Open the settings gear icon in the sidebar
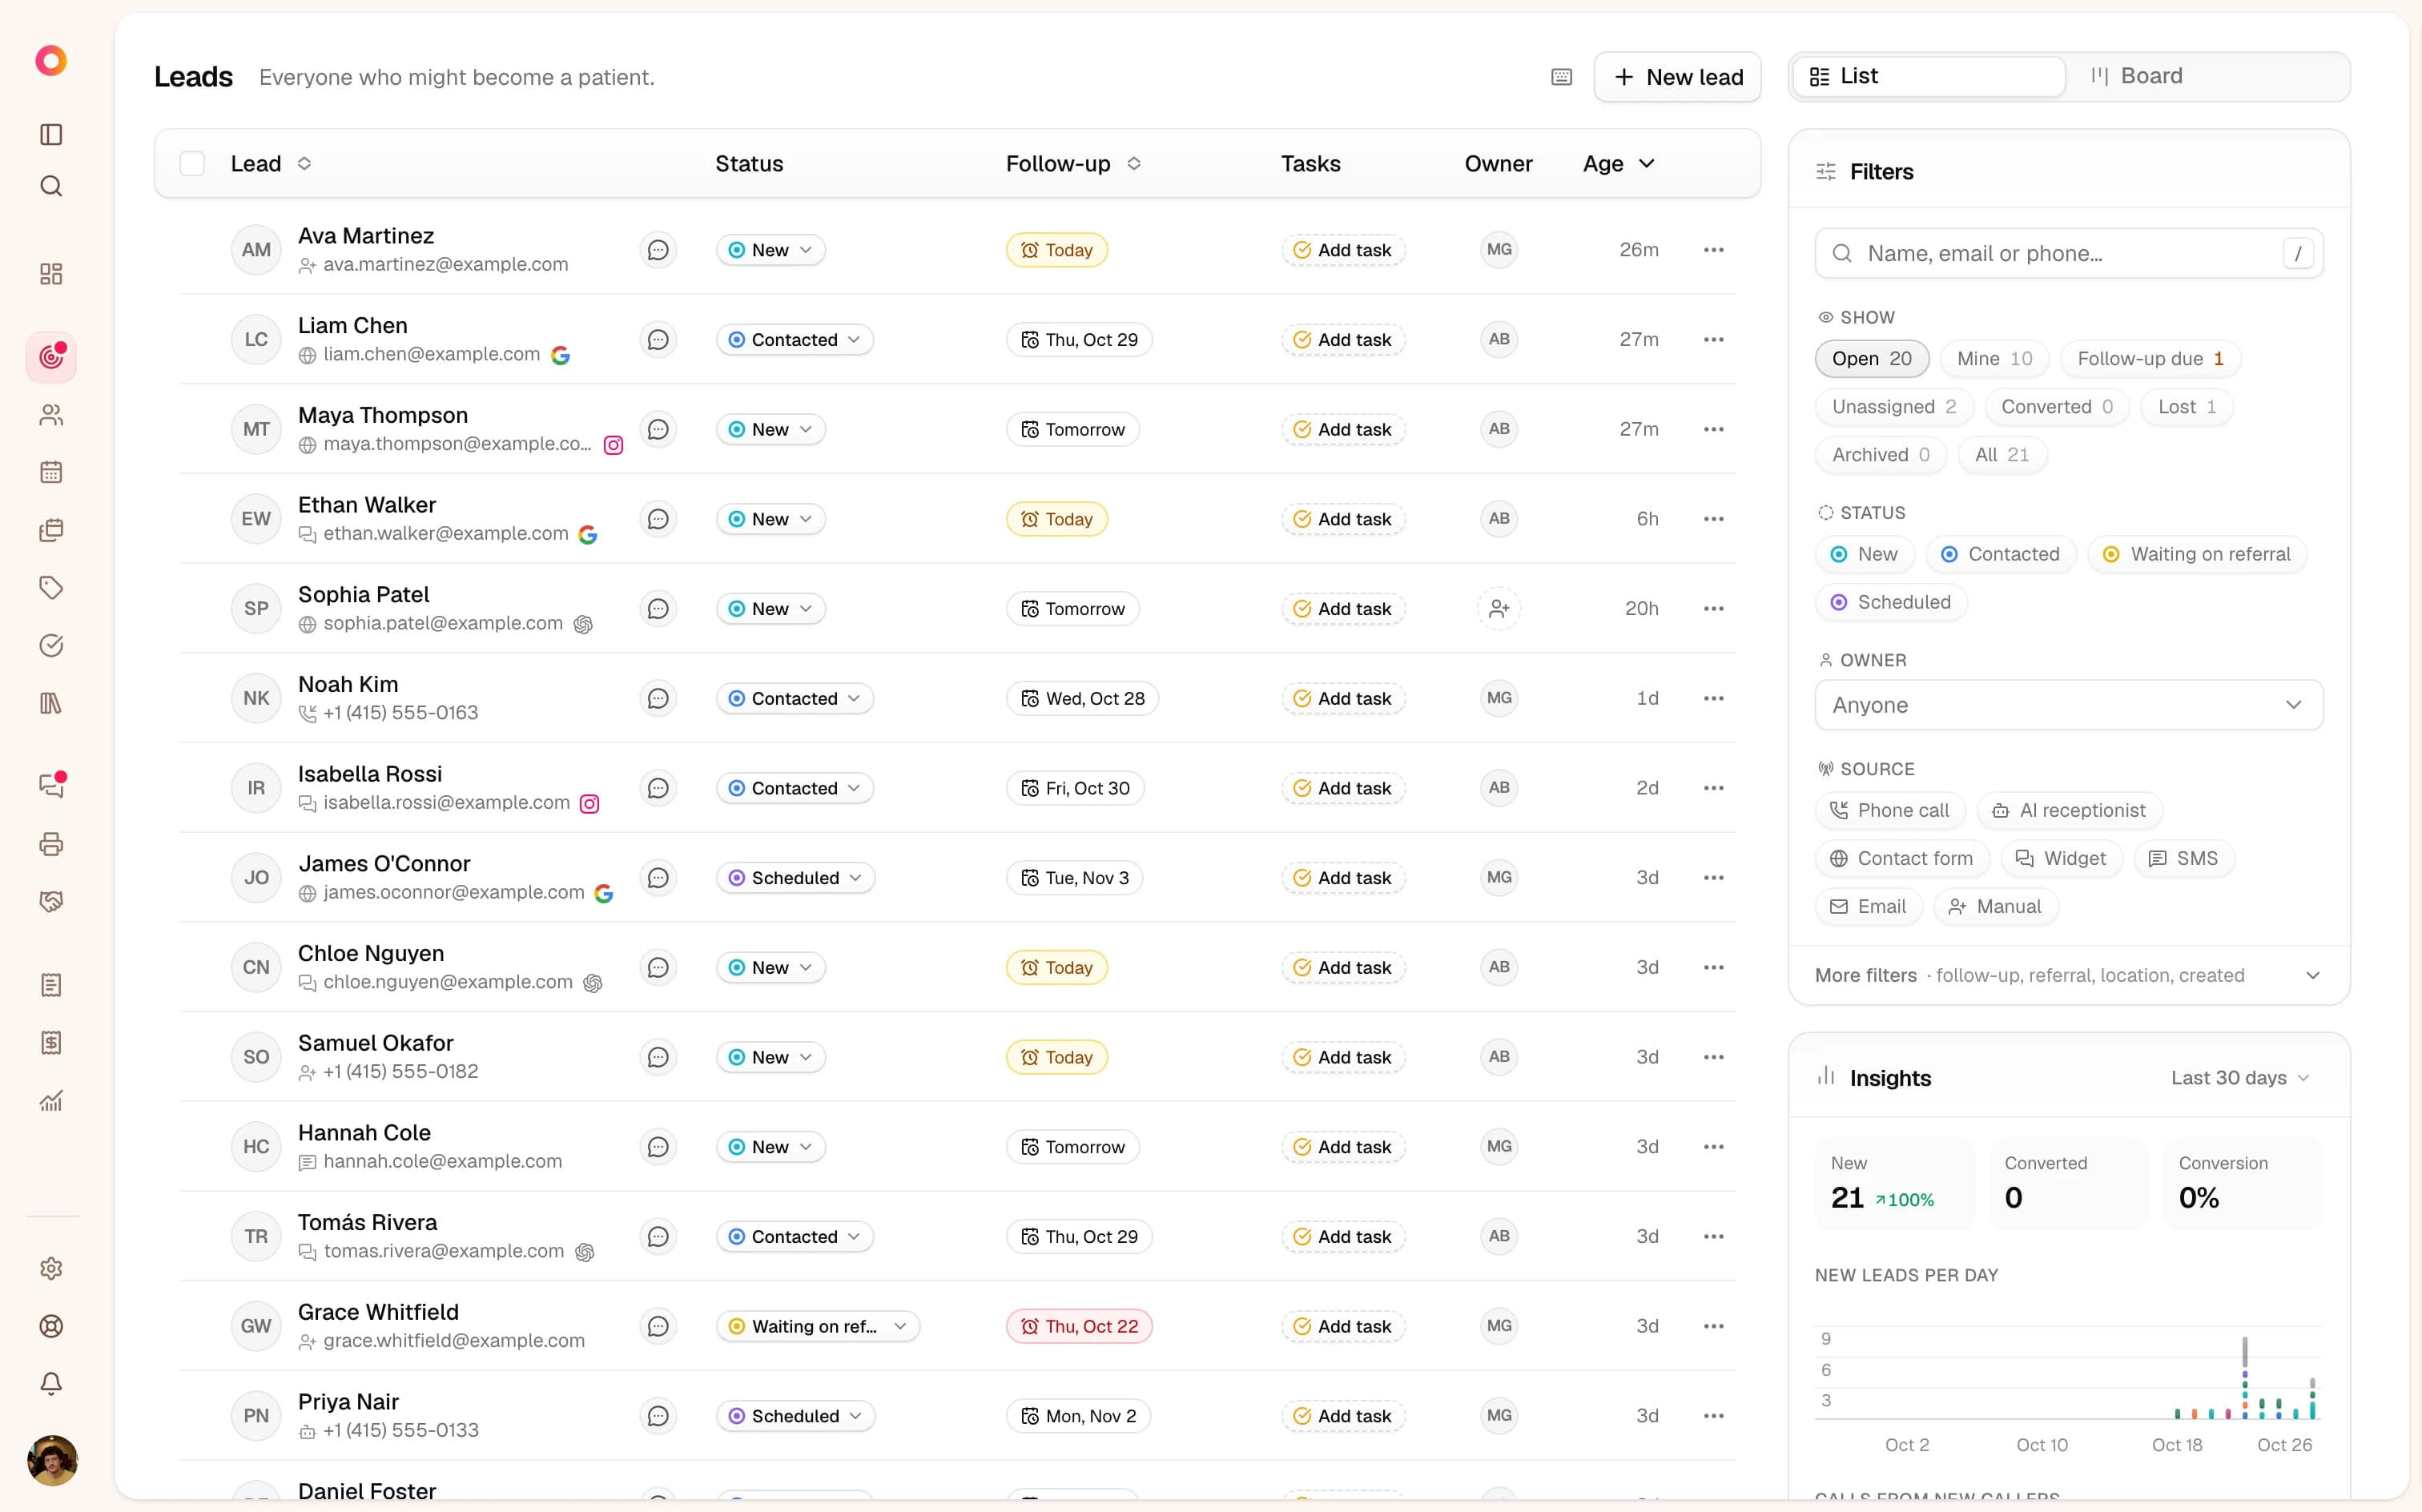 (x=51, y=1268)
